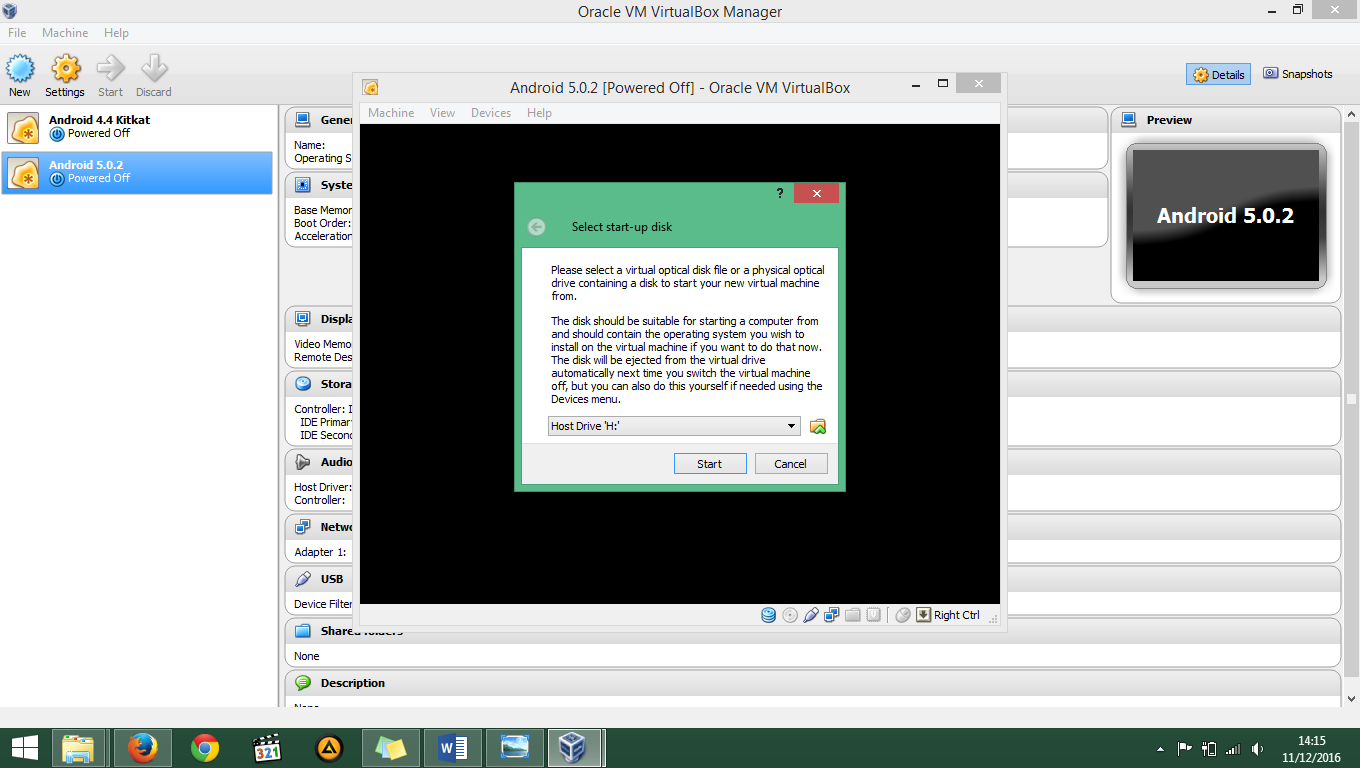Click the Start button in the dialog
Screen dimensions: 1360x768
tap(709, 464)
